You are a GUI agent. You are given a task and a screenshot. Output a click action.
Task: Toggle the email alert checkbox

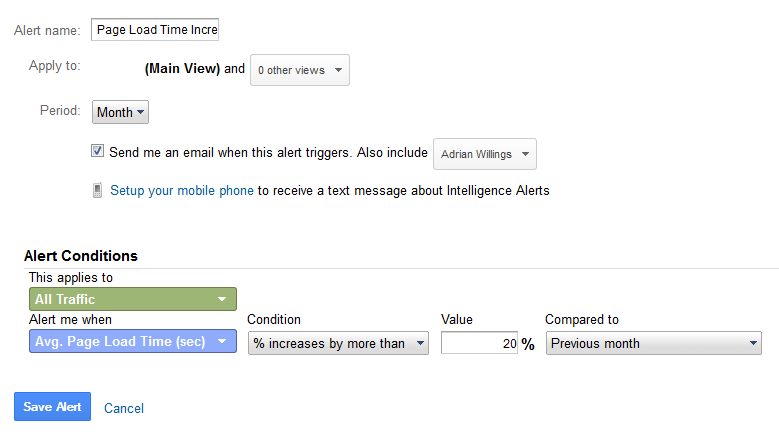pos(97,150)
